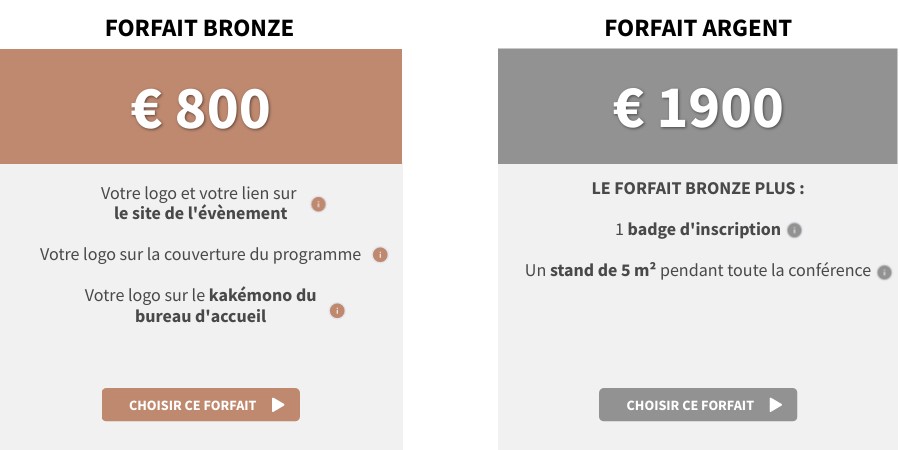900x450 pixels.
Task: Select the FORFAIT ARGENT heading
Action: 698,28
